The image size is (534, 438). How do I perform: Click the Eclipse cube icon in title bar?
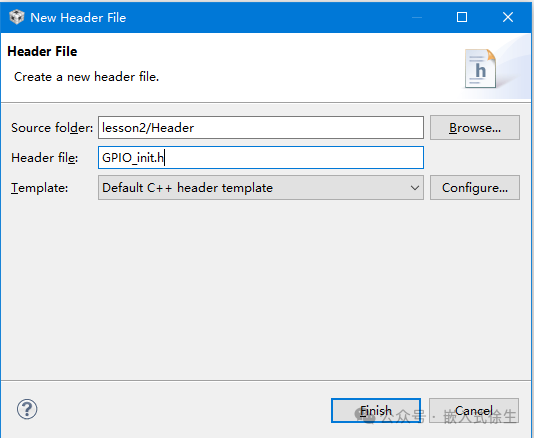(16, 17)
